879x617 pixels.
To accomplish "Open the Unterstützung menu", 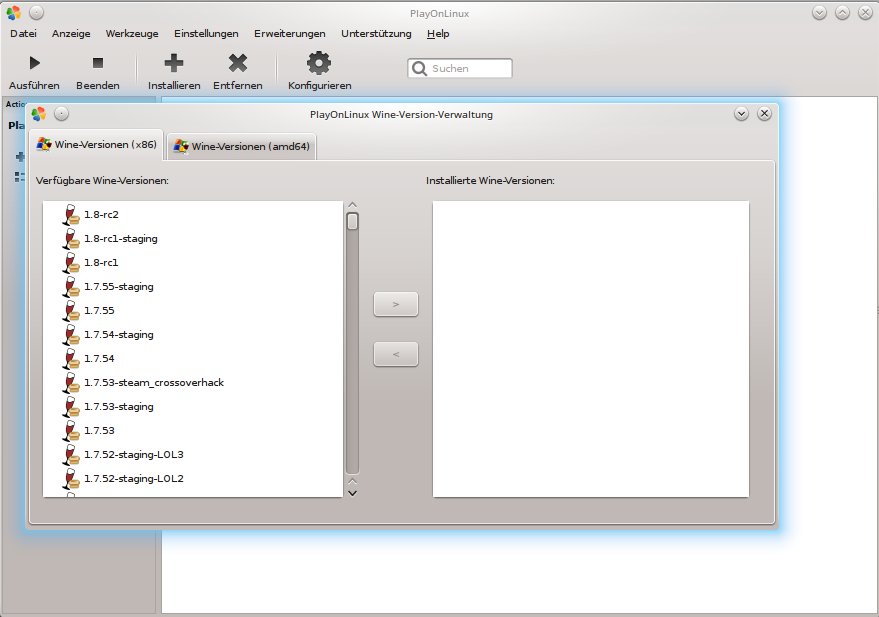I will (x=376, y=34).
